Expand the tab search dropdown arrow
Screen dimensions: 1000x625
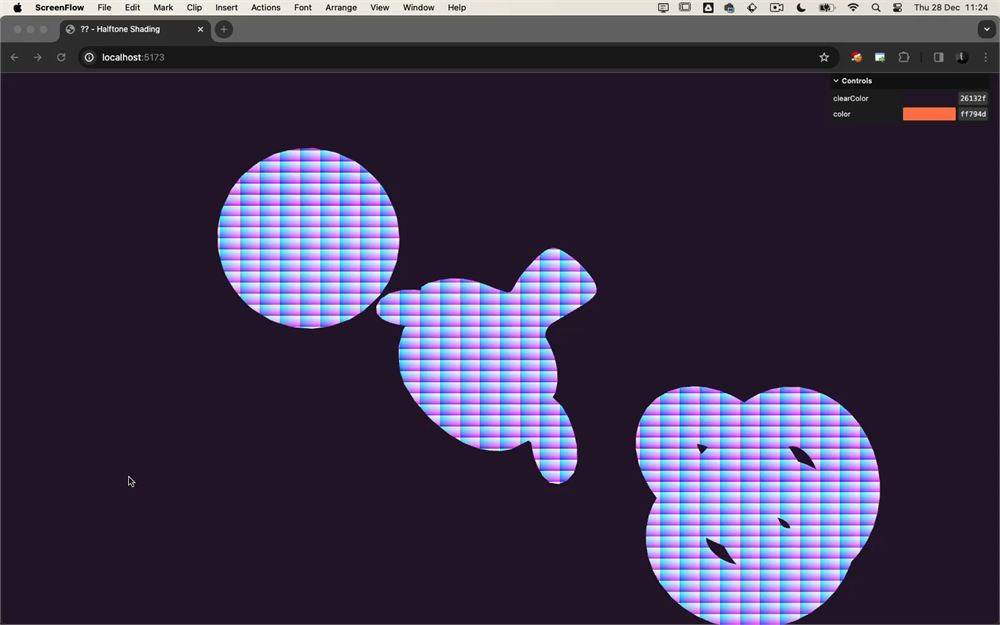[x=987, y=29]
